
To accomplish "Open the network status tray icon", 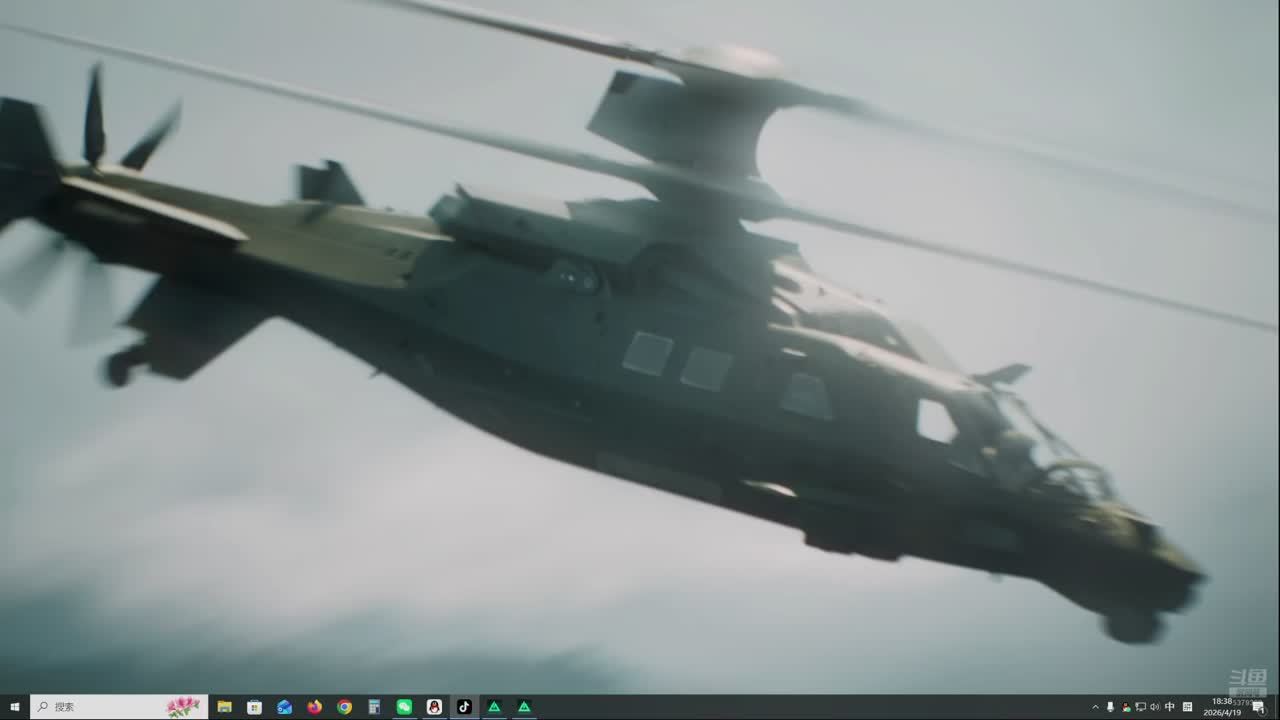I will pyautogui.click(x=1140, y=707).
